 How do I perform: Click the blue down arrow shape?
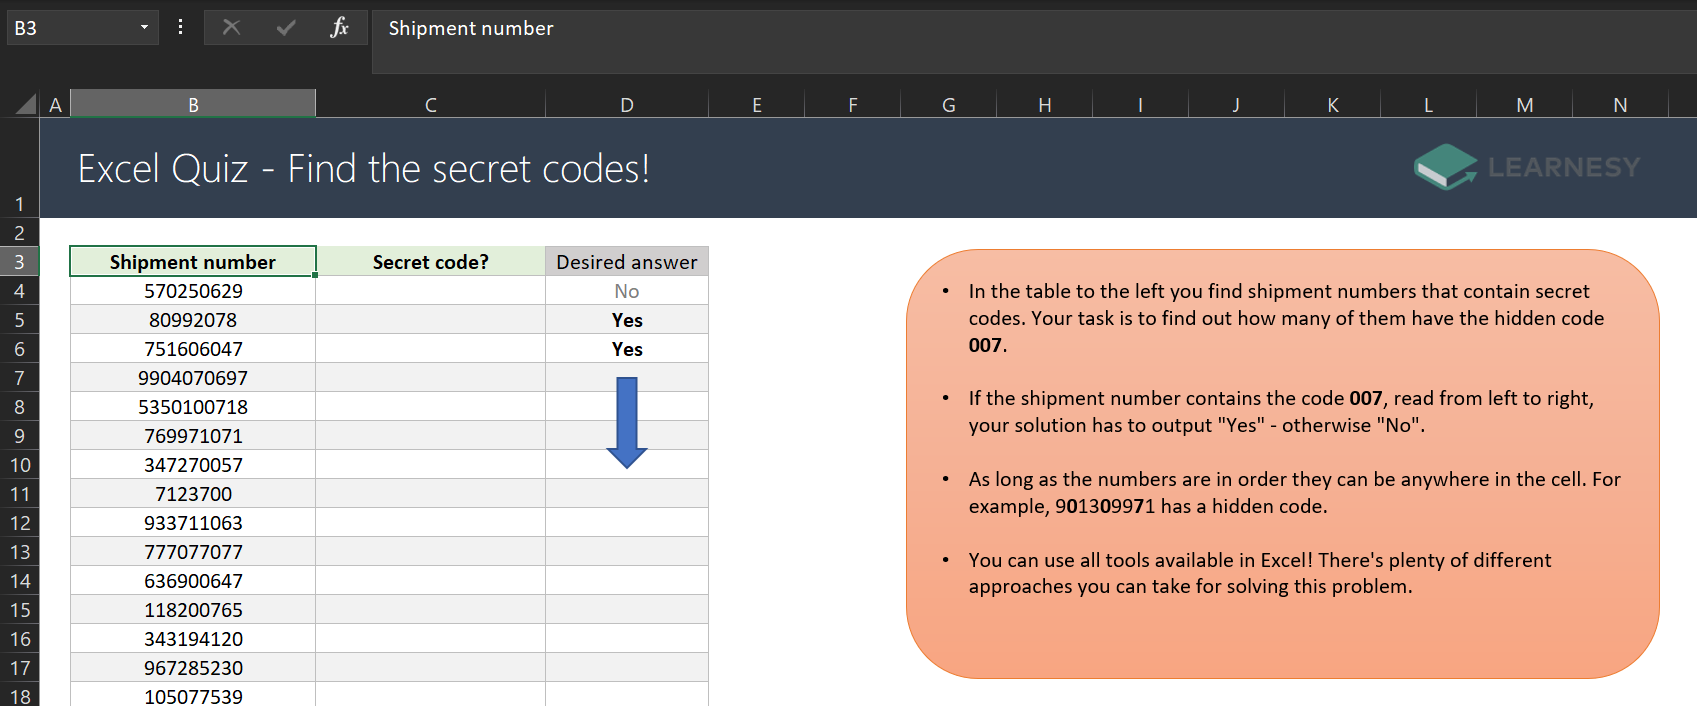(x=627, y=422)
